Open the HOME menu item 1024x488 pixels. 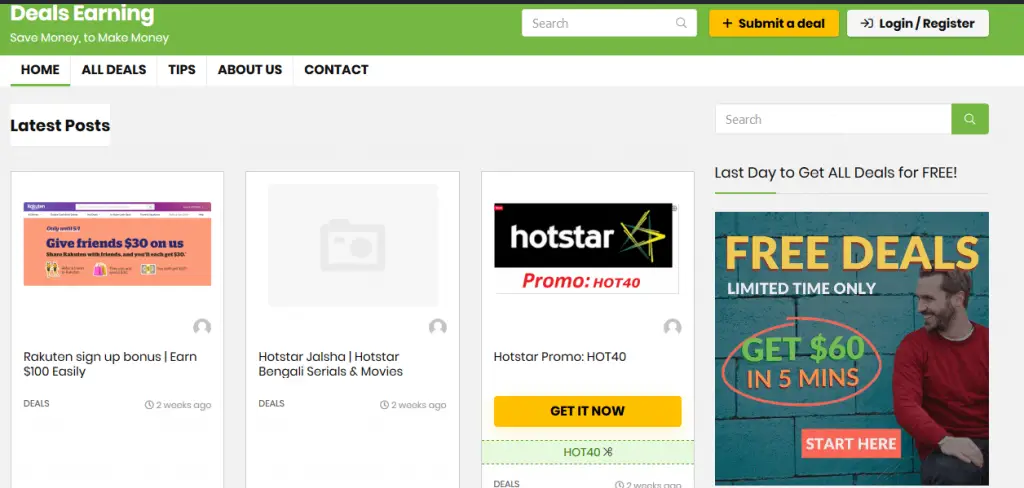pyautogui.click(x=40, y=70)
